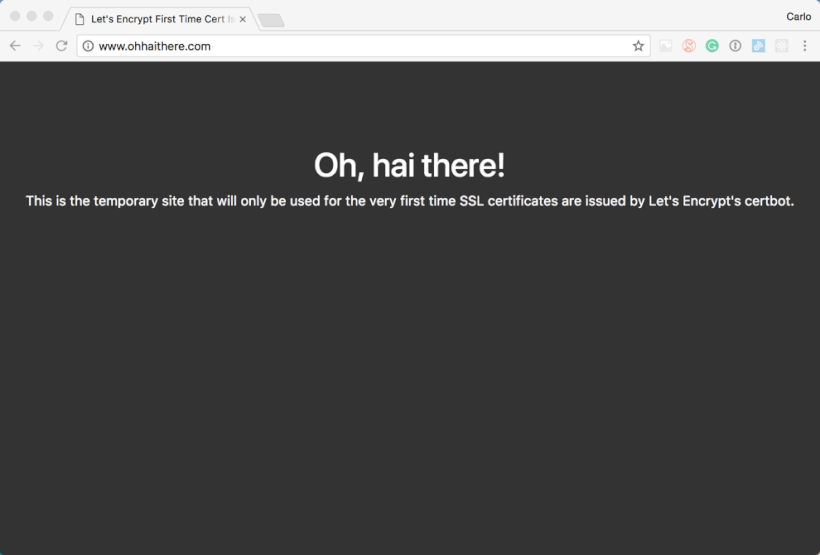Reload the current page
820x555 pixels.
tap(62, 46)
